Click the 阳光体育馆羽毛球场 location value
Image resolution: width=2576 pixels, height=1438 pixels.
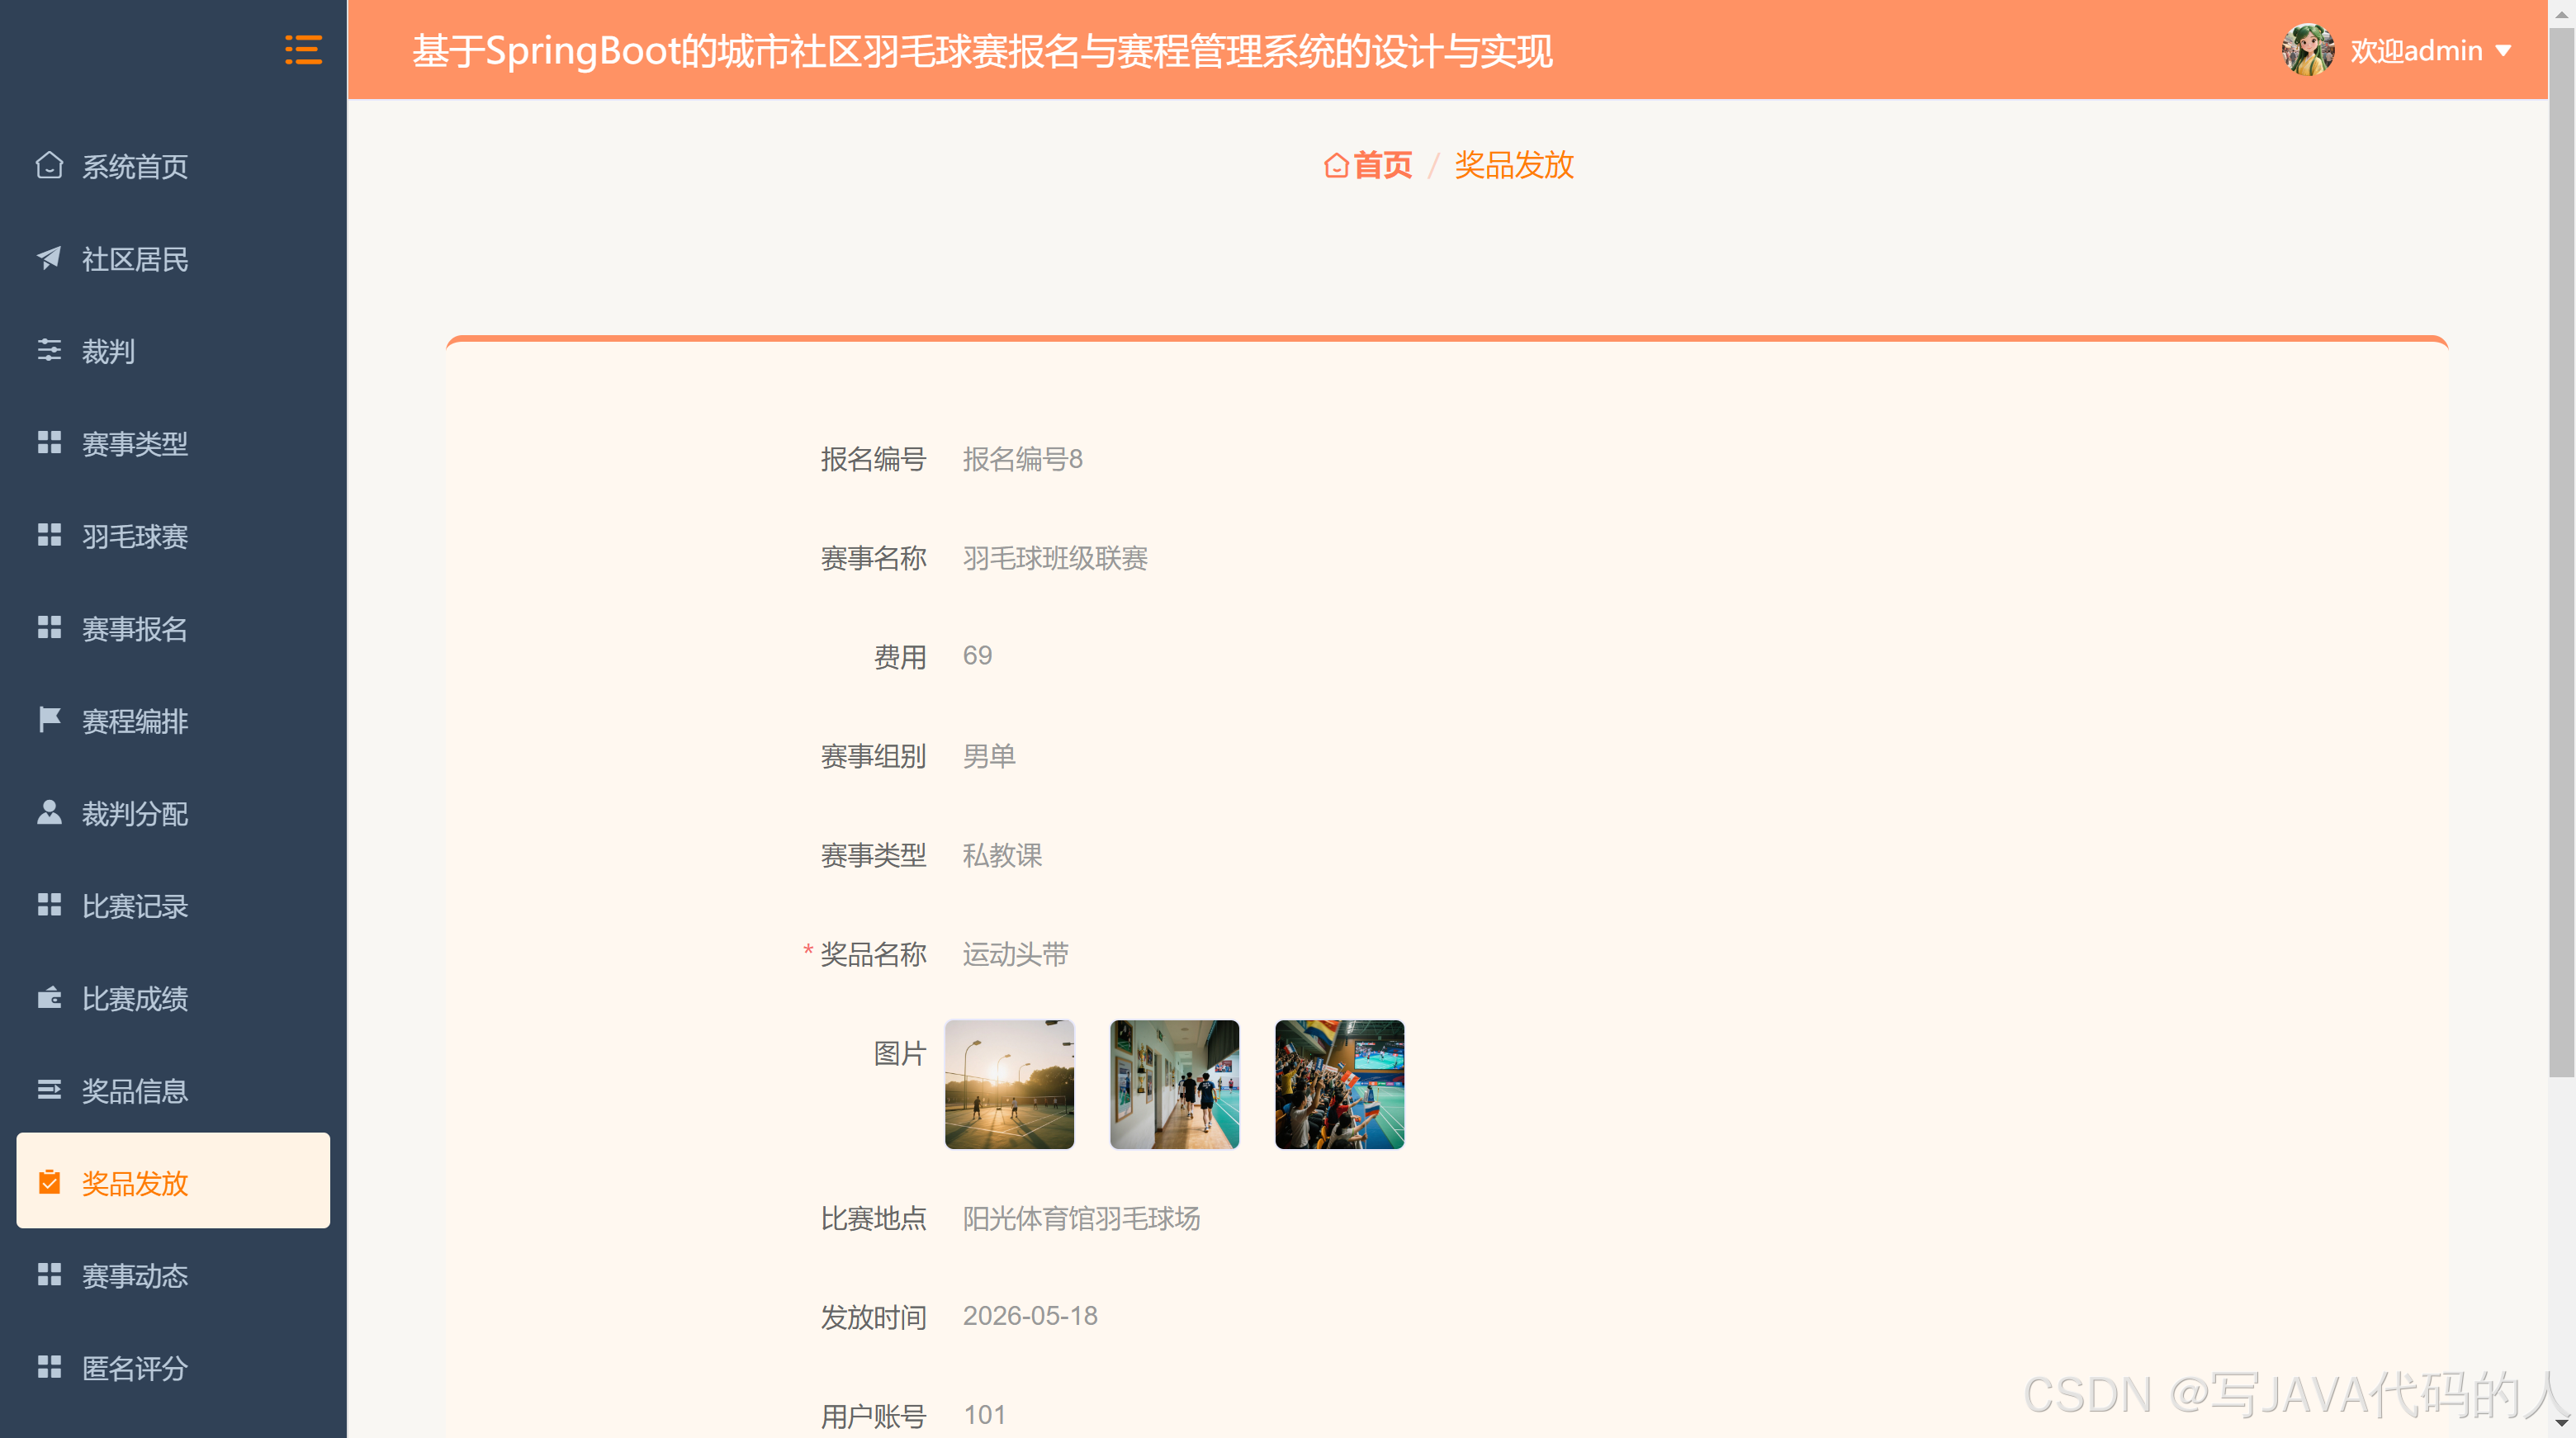(x=1081, y=1218)
